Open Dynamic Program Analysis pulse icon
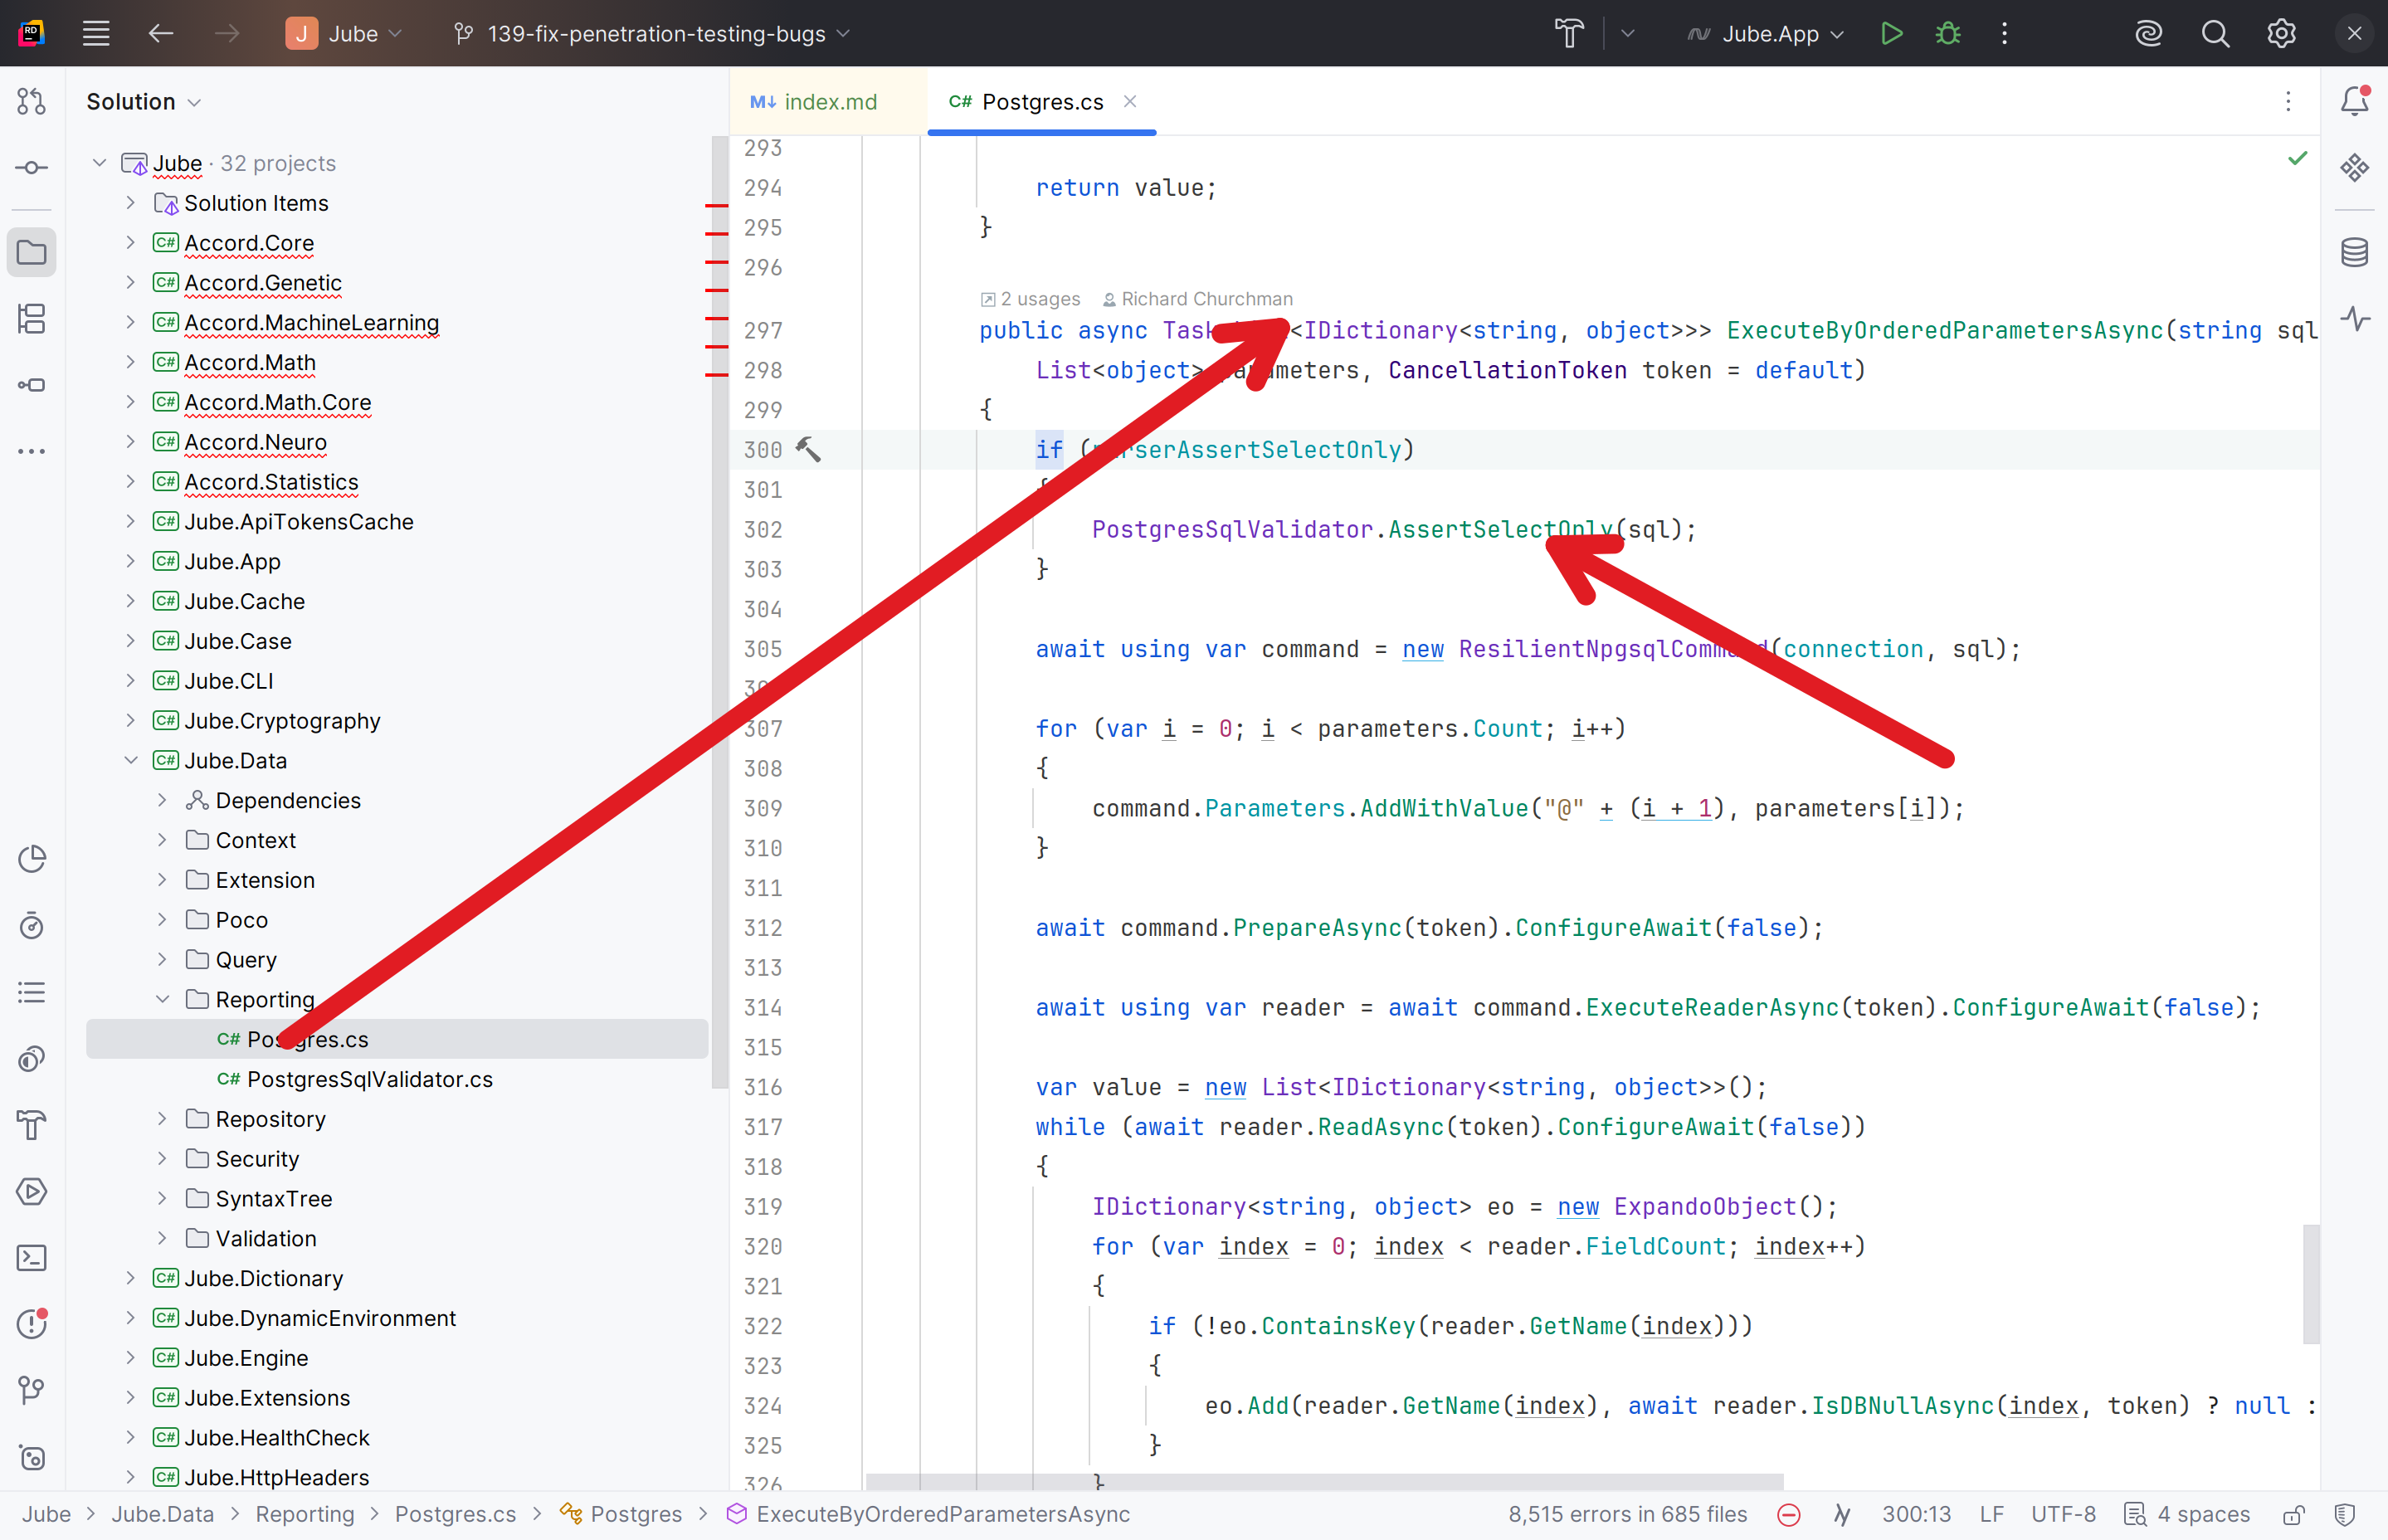This screenshot has width=2388, height=1540. click(x=2355, y=319)
